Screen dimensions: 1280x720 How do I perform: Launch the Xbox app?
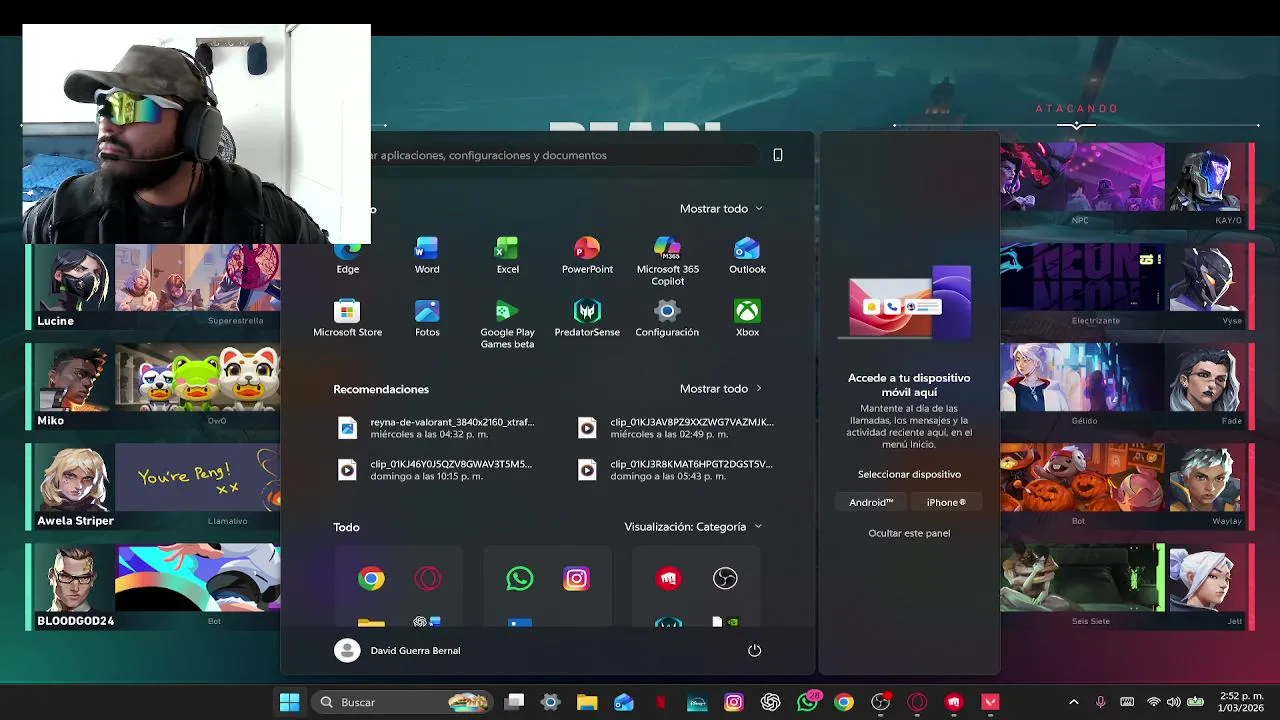click(747, 319)
